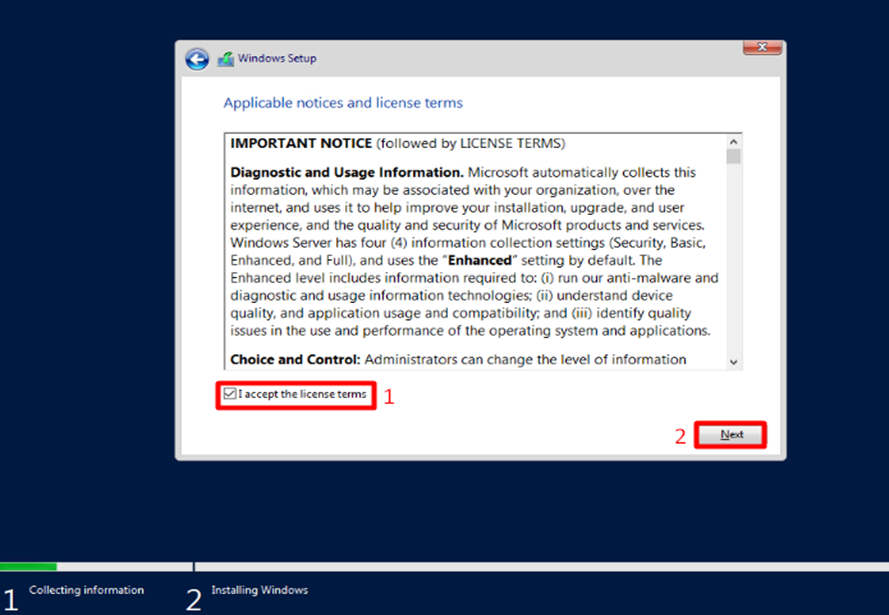Click the blue back arrow button
Screen dimensions: 889x615
[197, 59]
